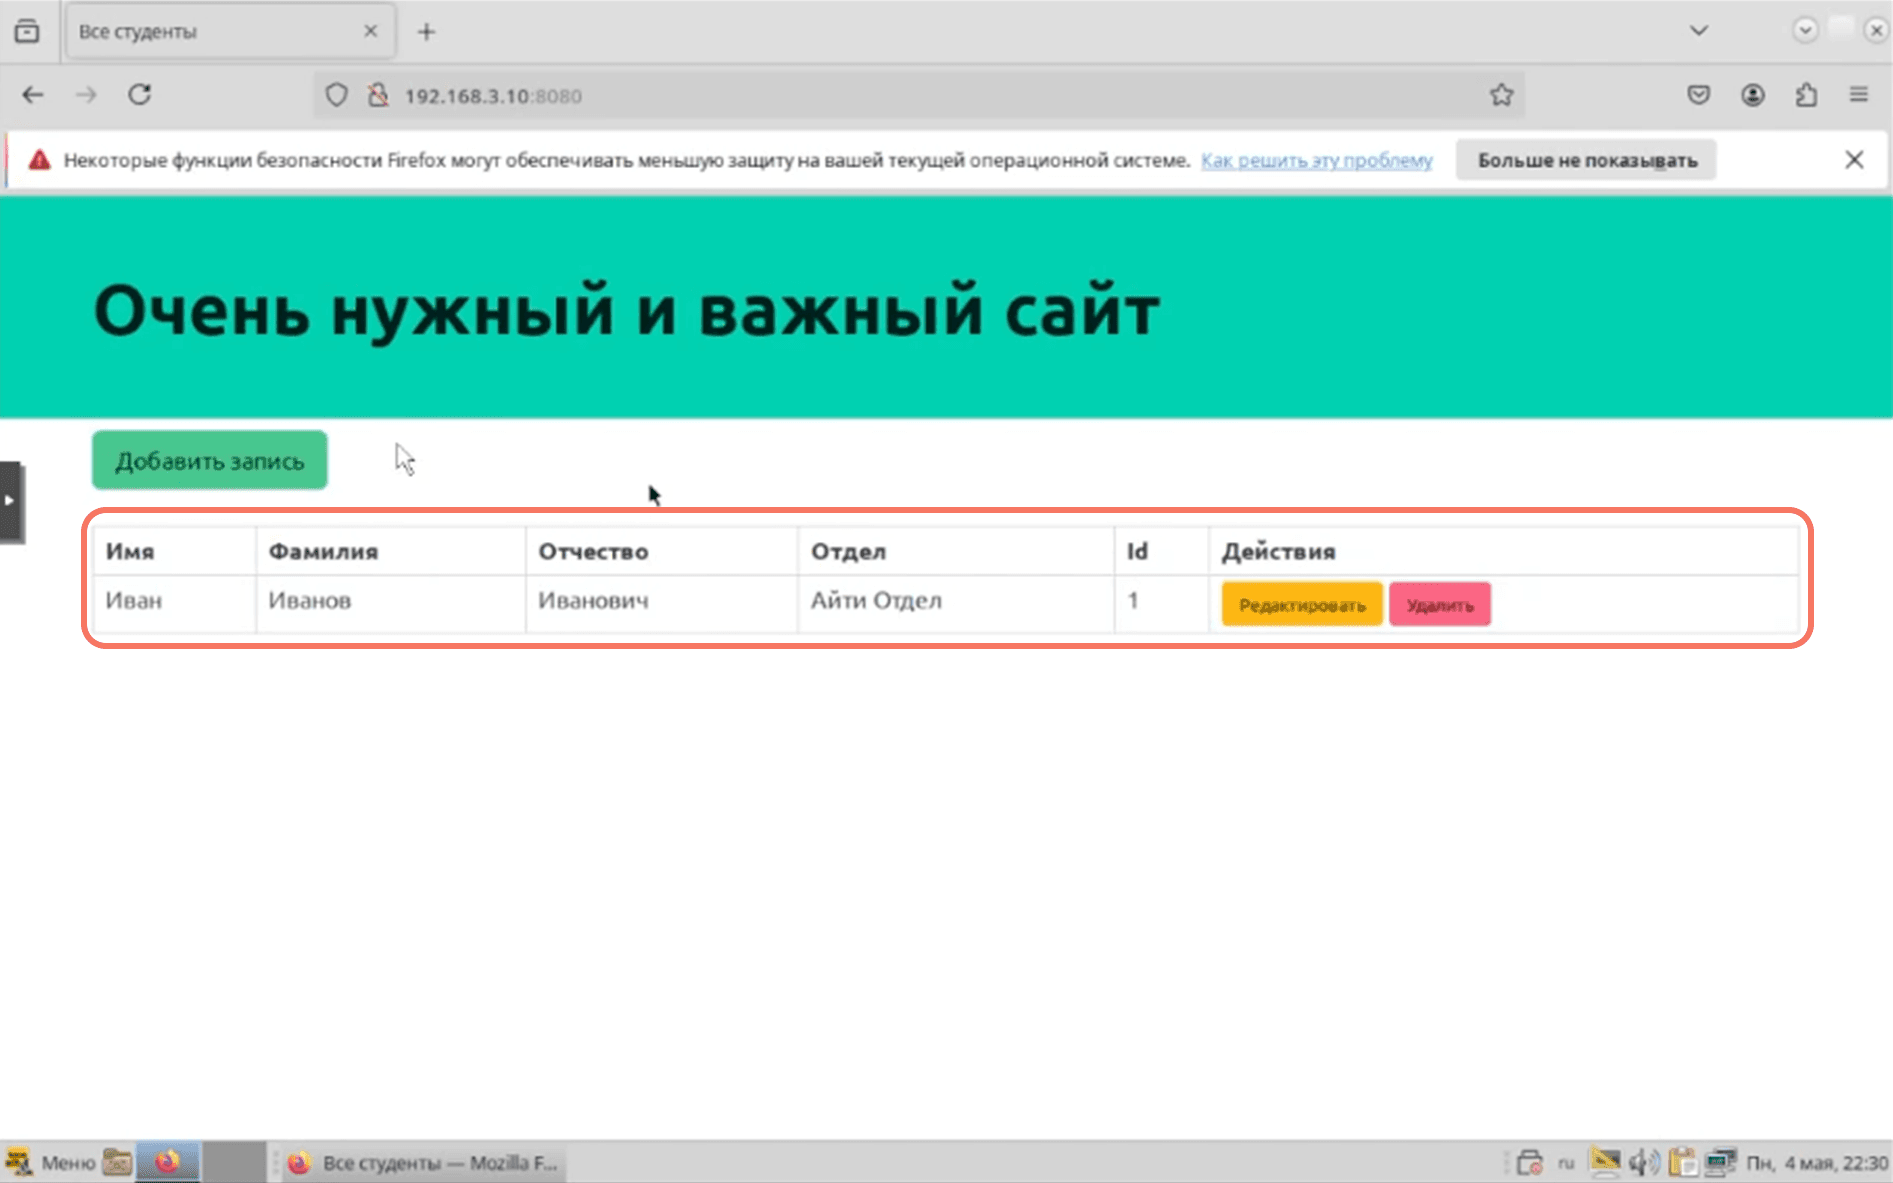Open the volume speaker tray icon
The width and height of the screenshot is (1893, 1183).
(1643, 1163)
